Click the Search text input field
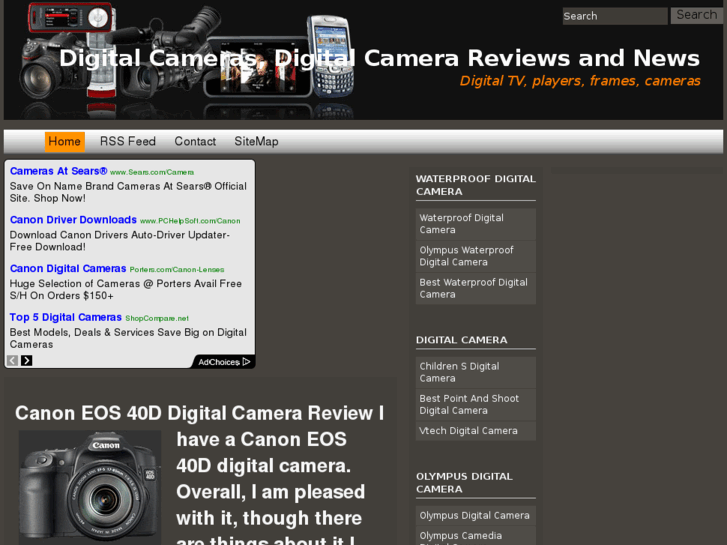This screenshot has width=727, height=545. tap(615, 16)
